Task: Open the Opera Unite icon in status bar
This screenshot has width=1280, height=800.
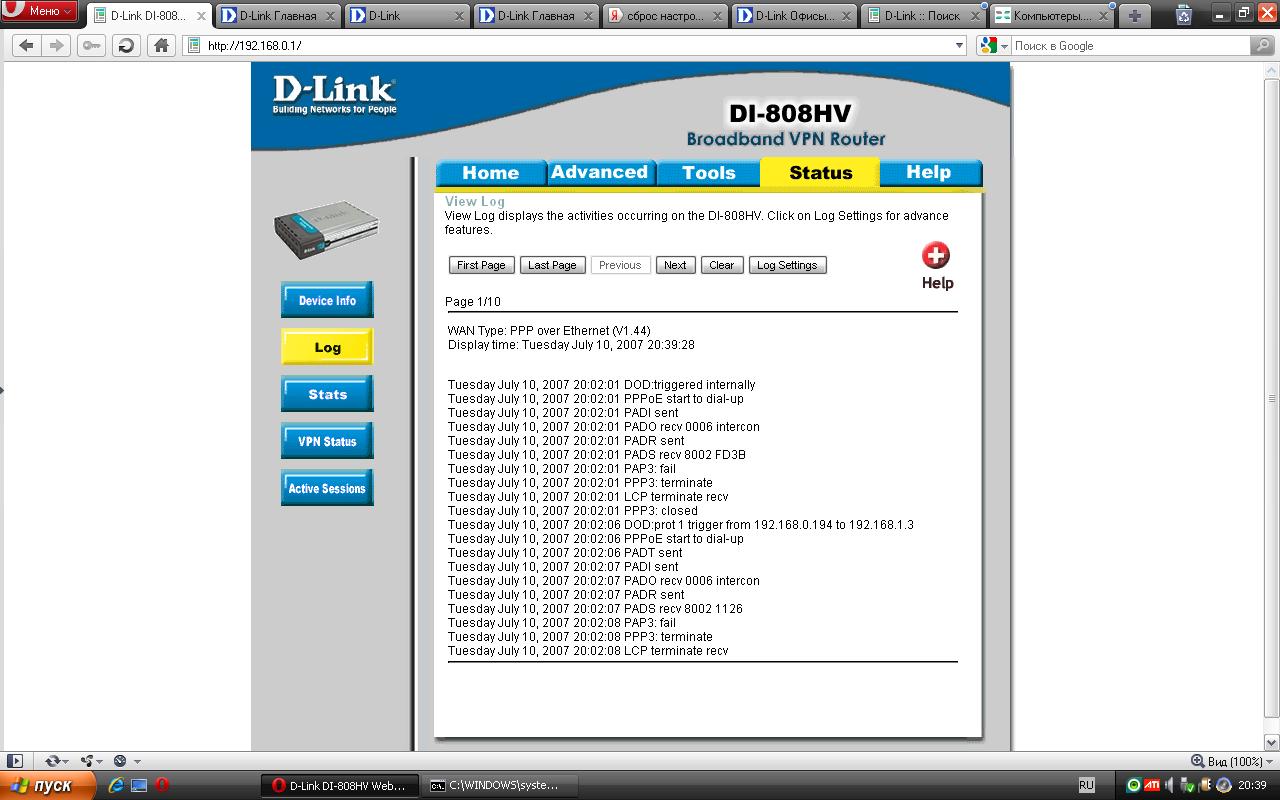Action: click(x=87, y=761)
